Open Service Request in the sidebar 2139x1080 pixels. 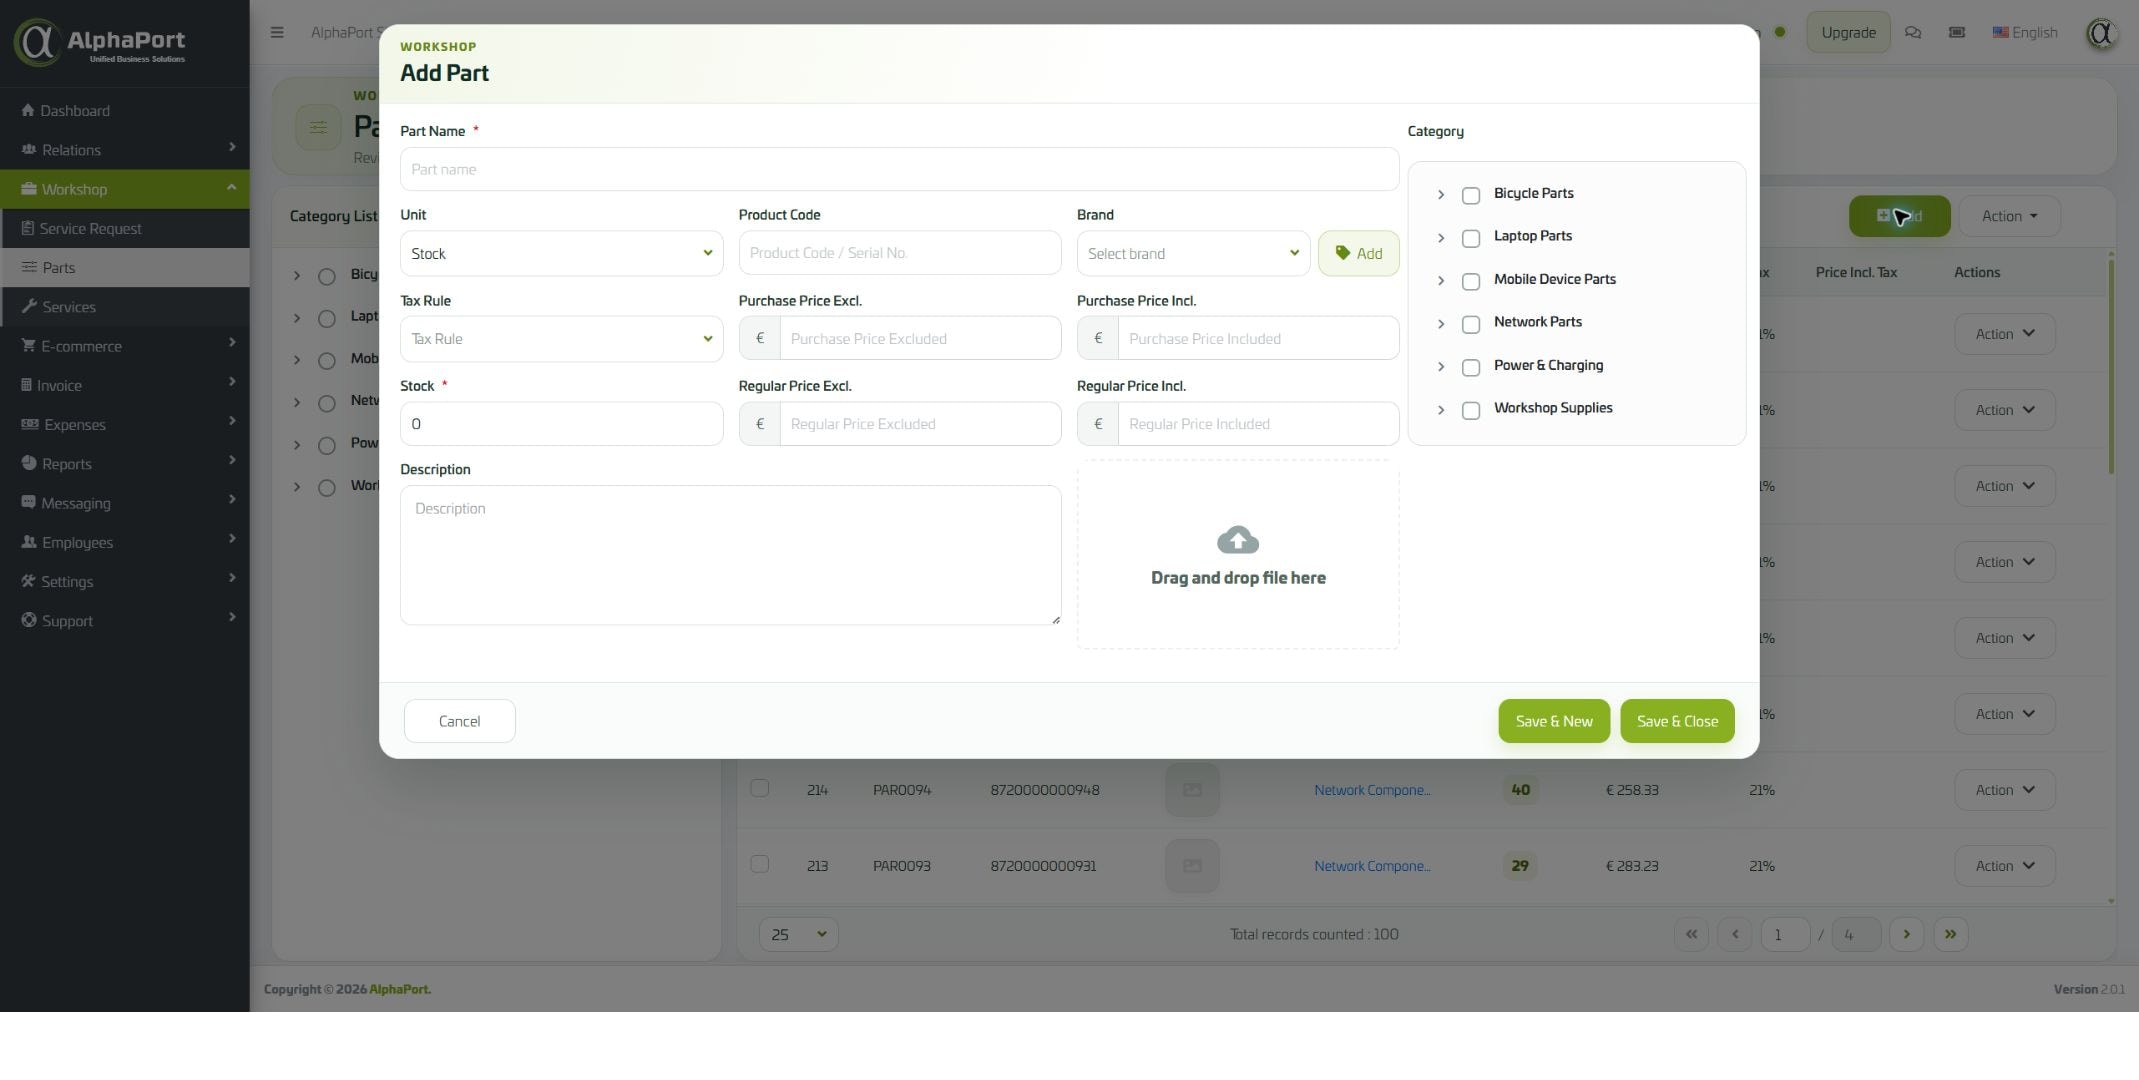(x=125, y=228)
